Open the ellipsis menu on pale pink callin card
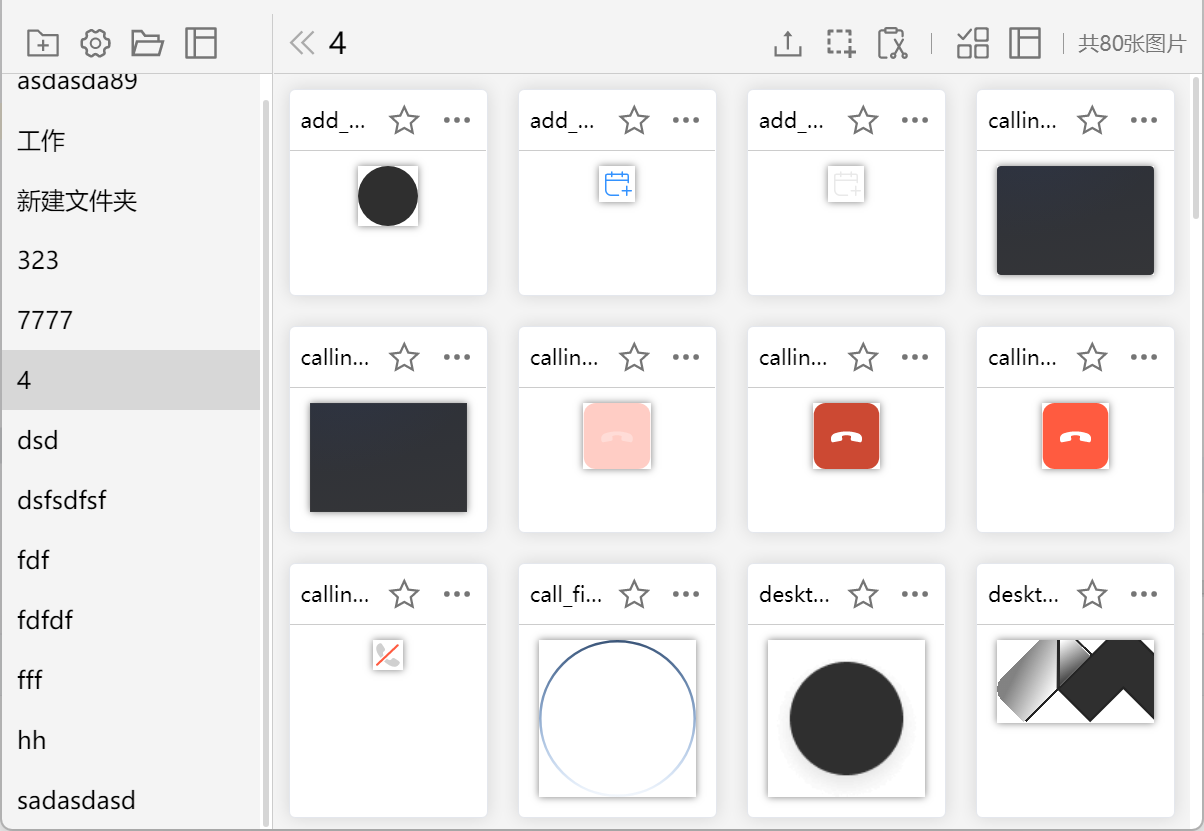The height and width of the screenshot is (831, 1204). 686,357
